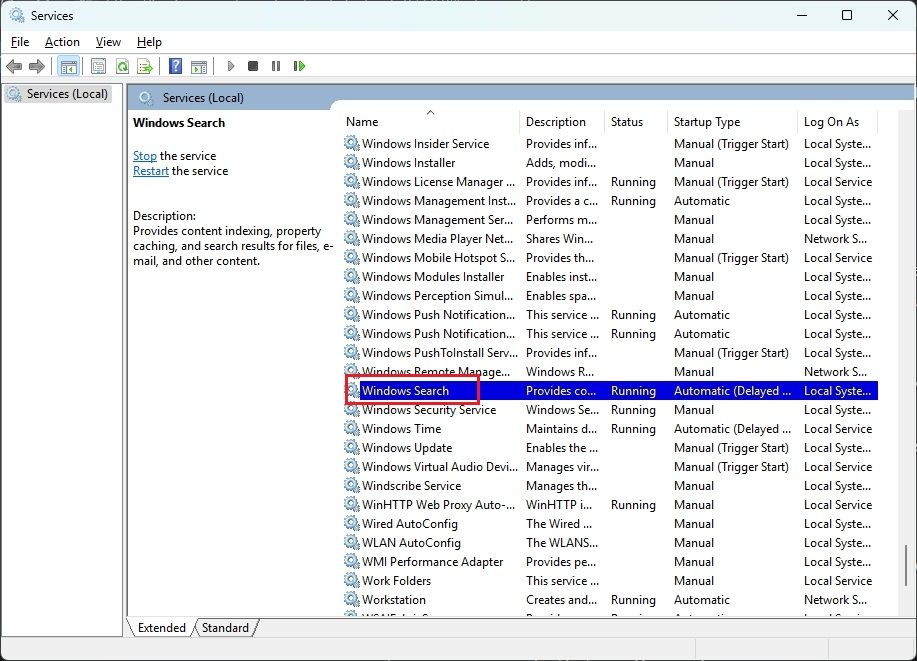
Task: Select Windows Perception Simul... service
Action: click(x=437, y=296)
